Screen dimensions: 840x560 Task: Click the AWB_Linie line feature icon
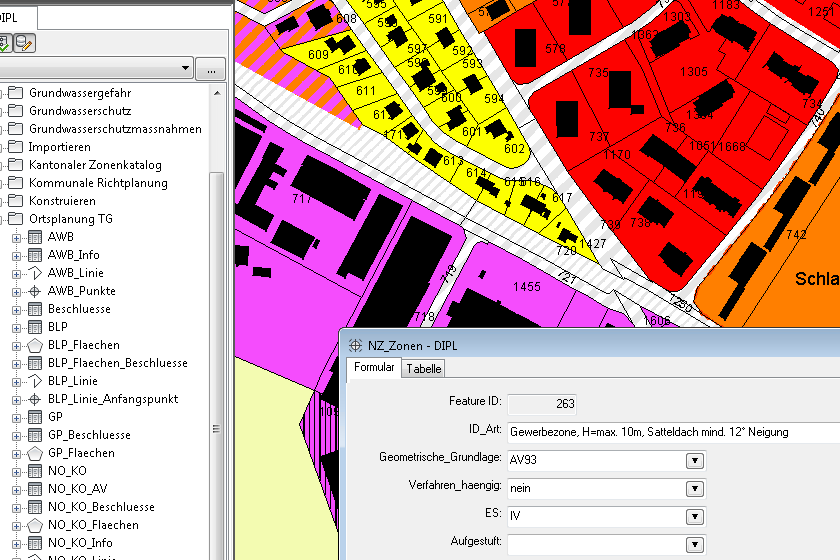pos(34,273)
